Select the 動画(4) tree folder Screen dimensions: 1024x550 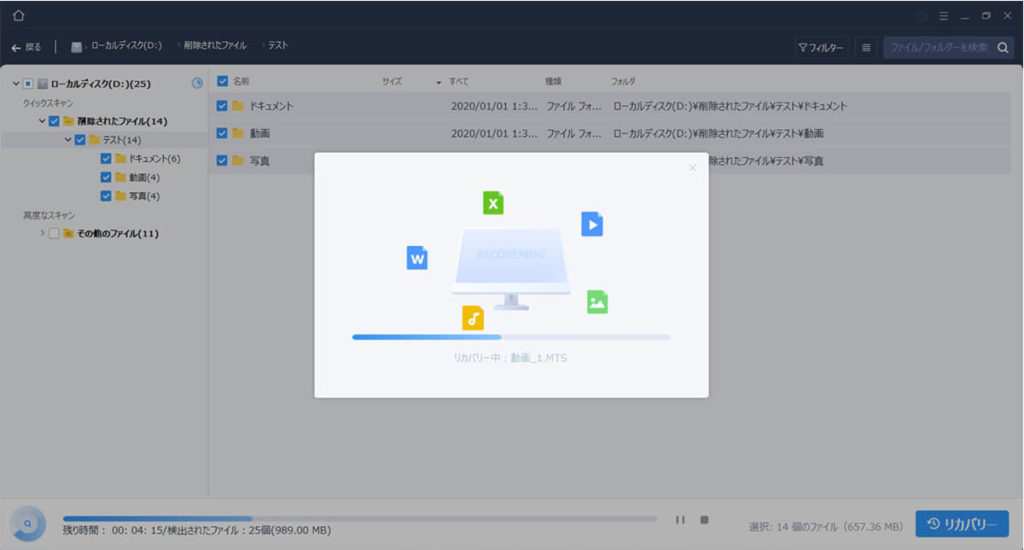pyautogui.click(x=137, y=178)
